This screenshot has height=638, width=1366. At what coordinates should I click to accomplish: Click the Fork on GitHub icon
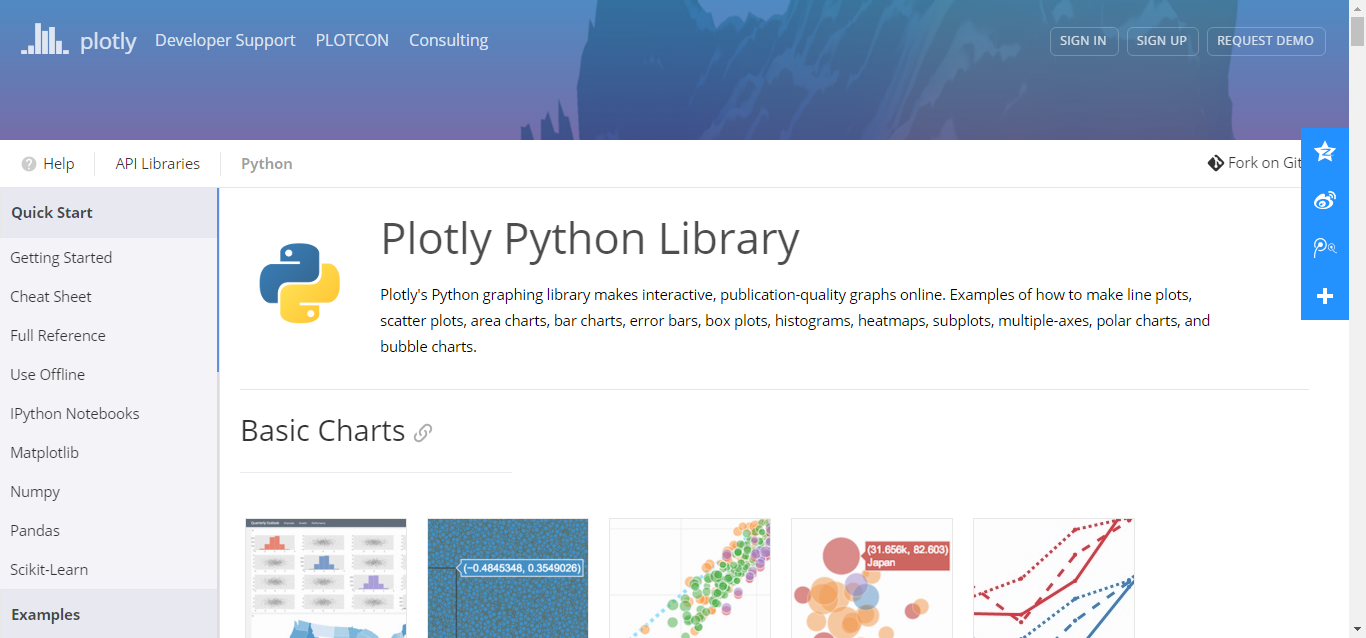pos(1215,162)
